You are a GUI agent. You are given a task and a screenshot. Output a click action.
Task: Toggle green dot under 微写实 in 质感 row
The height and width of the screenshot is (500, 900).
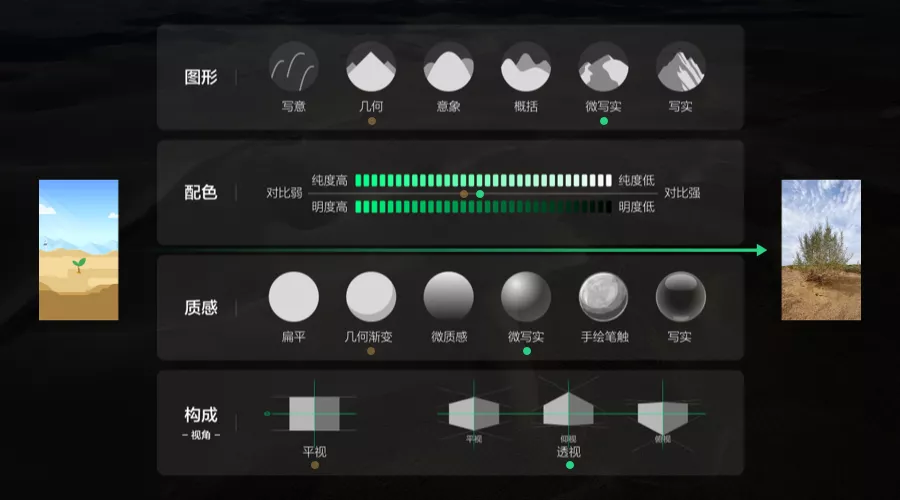527,351
